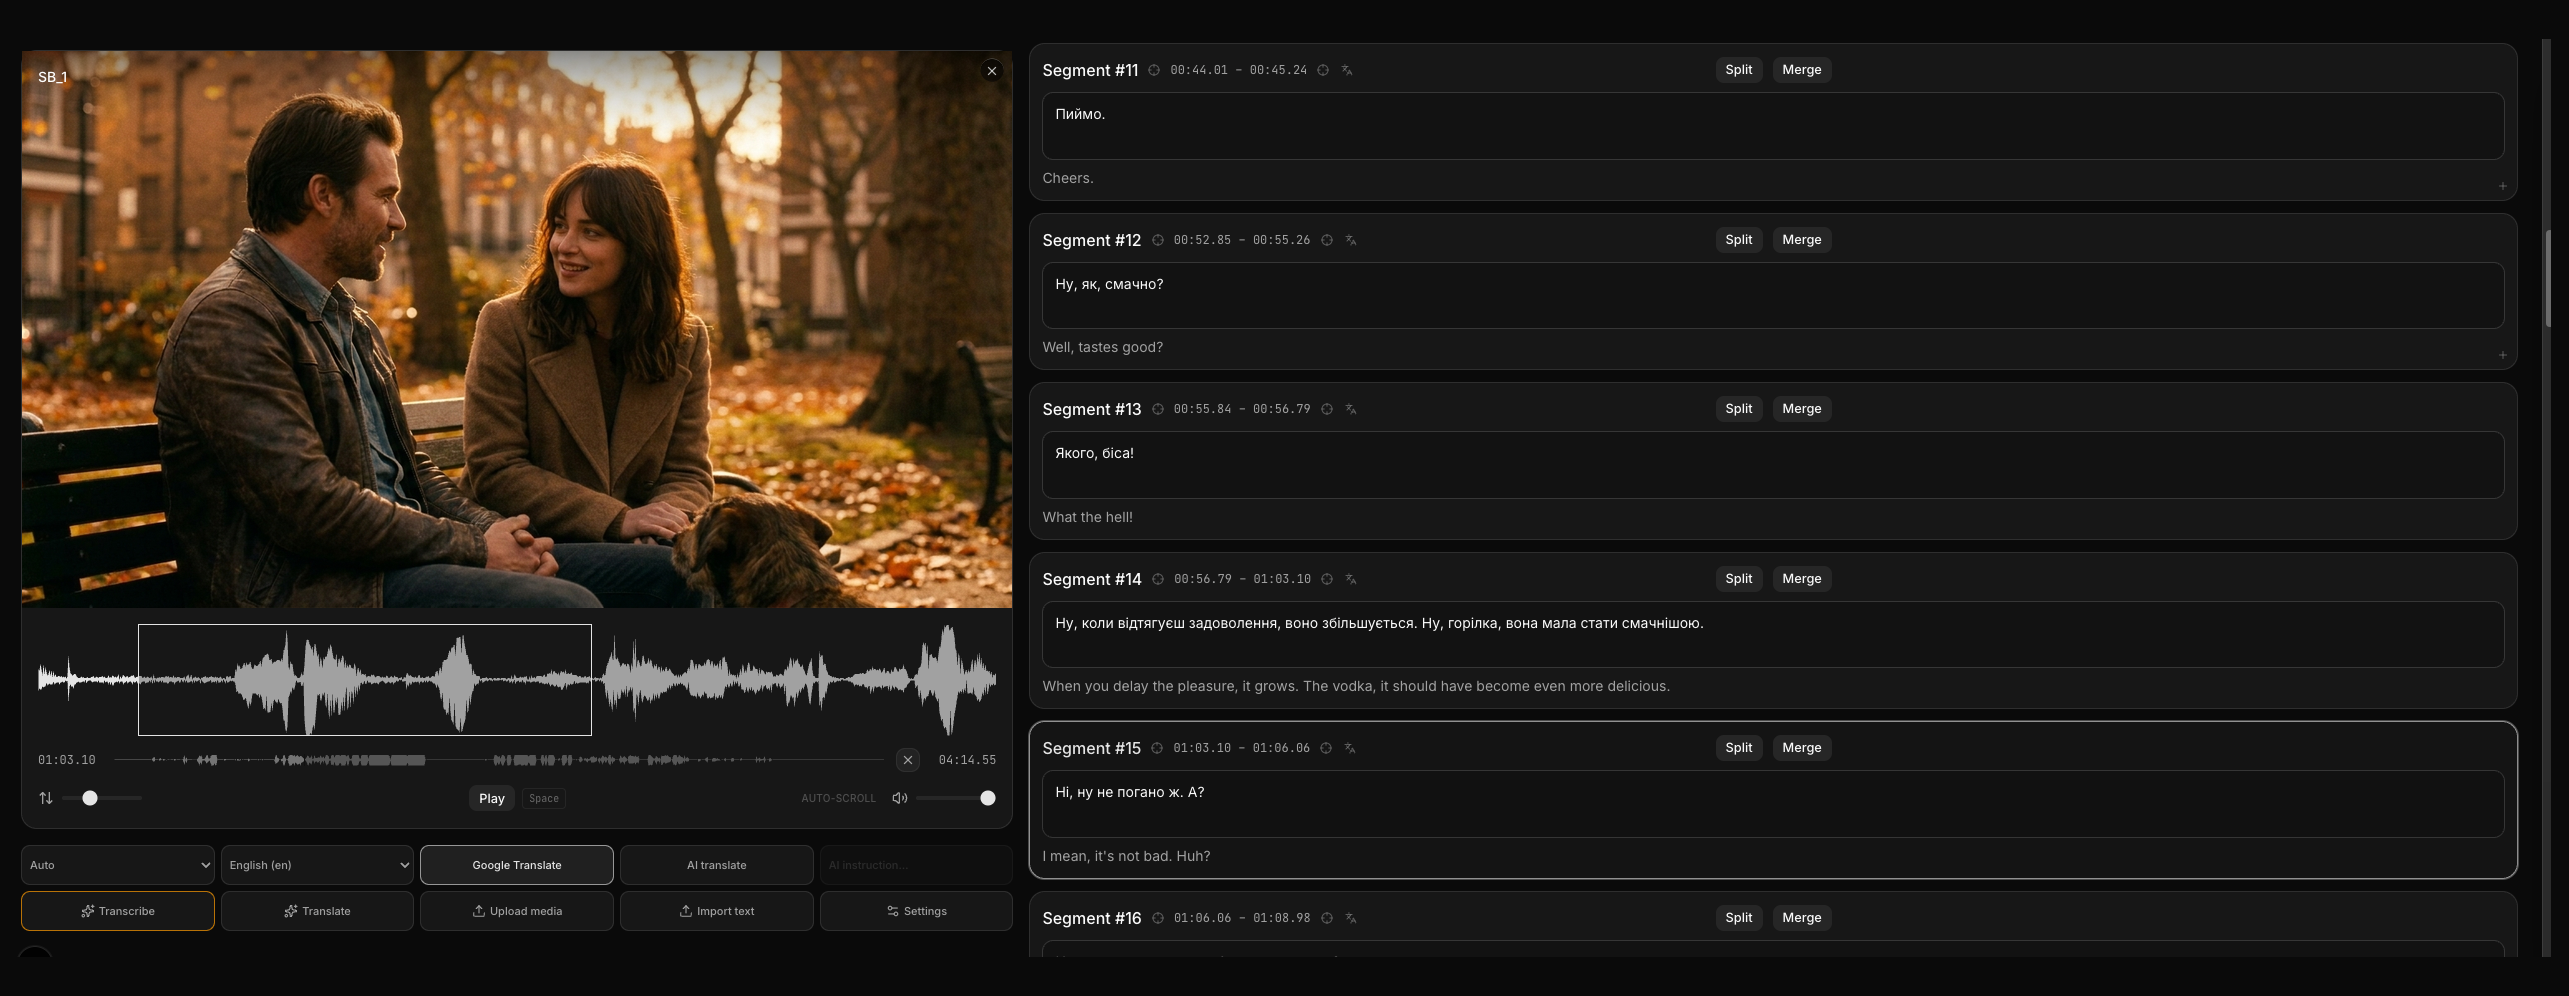Merge Segment #16

tap(1802, 918)
